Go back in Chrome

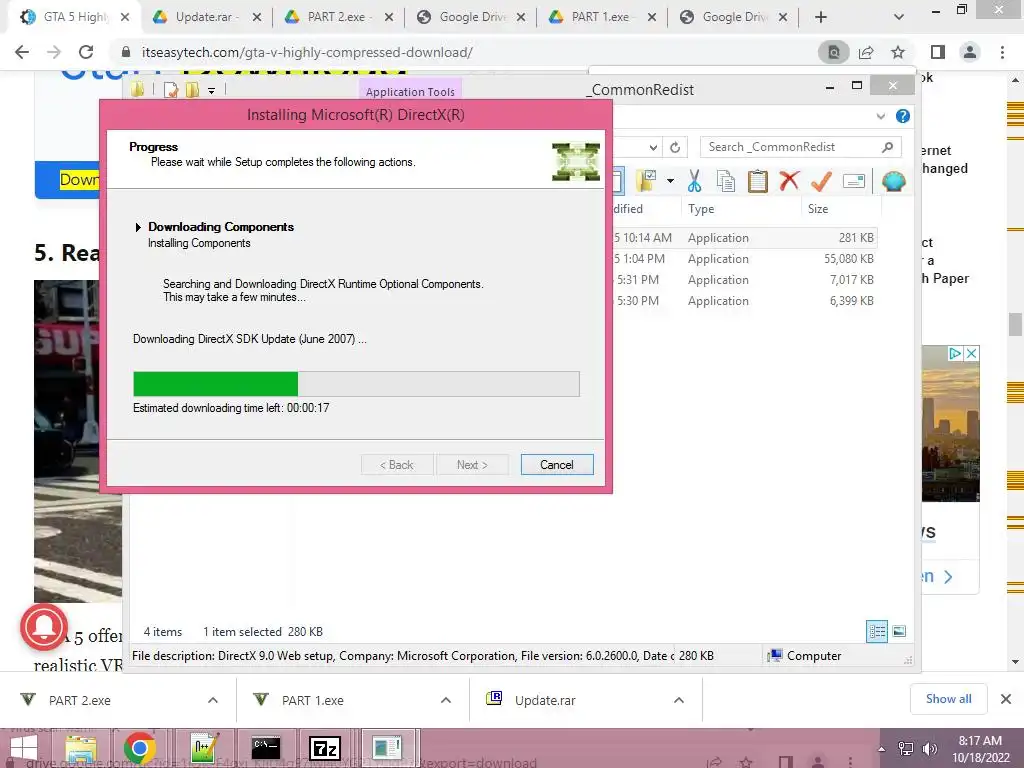[x=22, y=52]
